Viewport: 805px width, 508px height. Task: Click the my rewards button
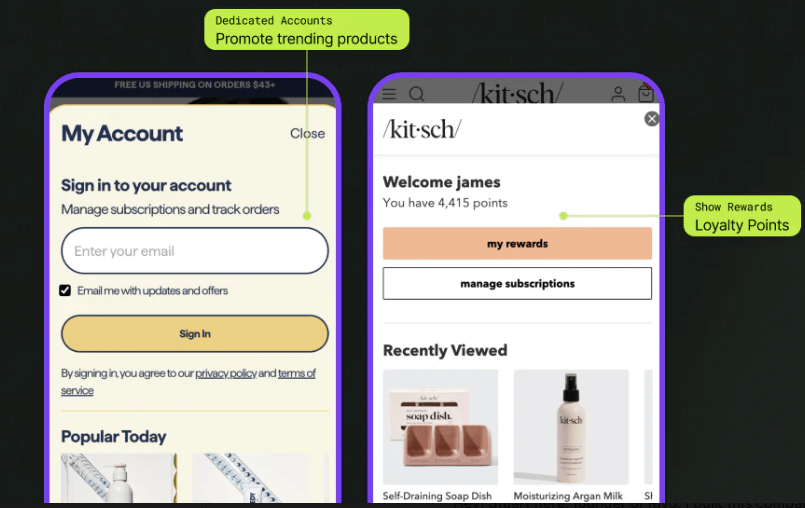(x=517, y=243)
